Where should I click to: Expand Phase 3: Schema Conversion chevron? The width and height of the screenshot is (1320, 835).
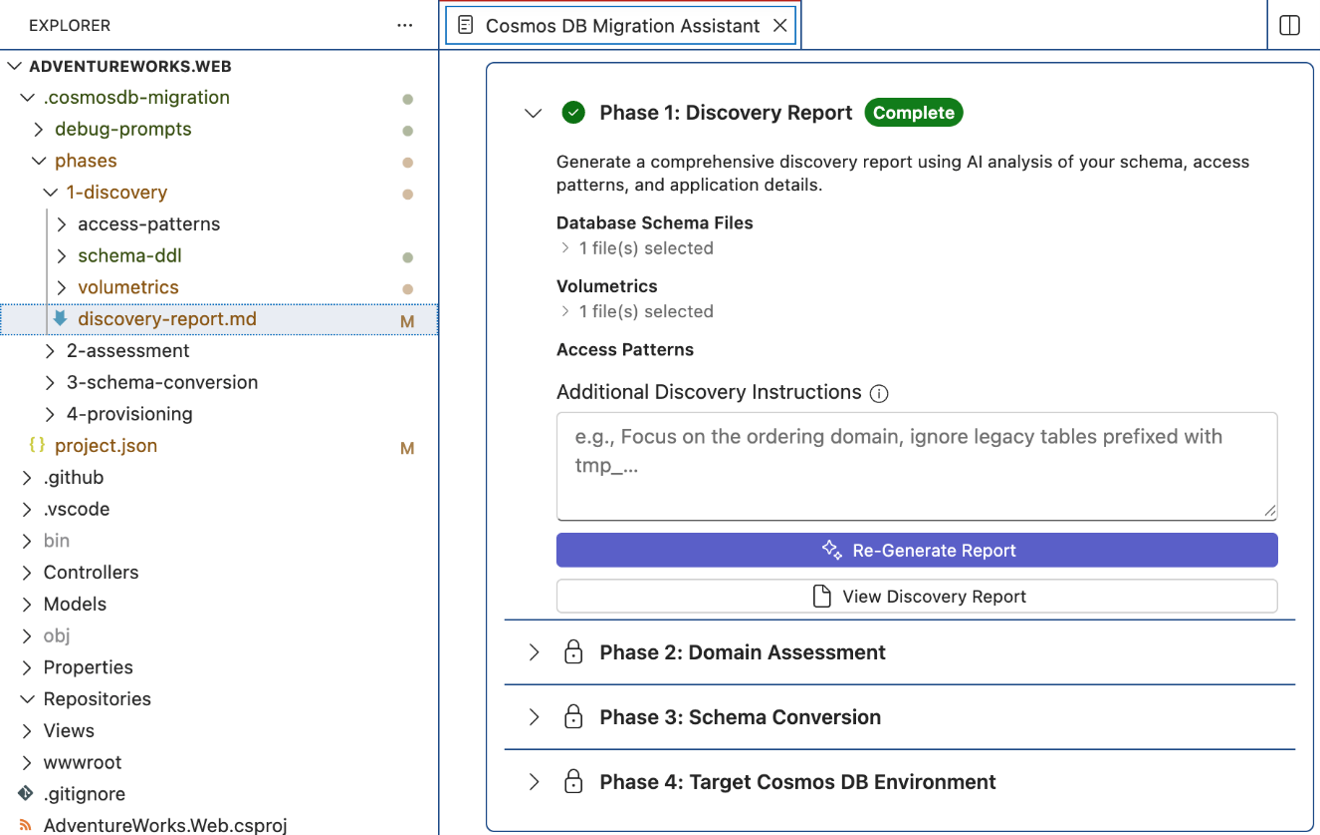click(x=534, y=717)
